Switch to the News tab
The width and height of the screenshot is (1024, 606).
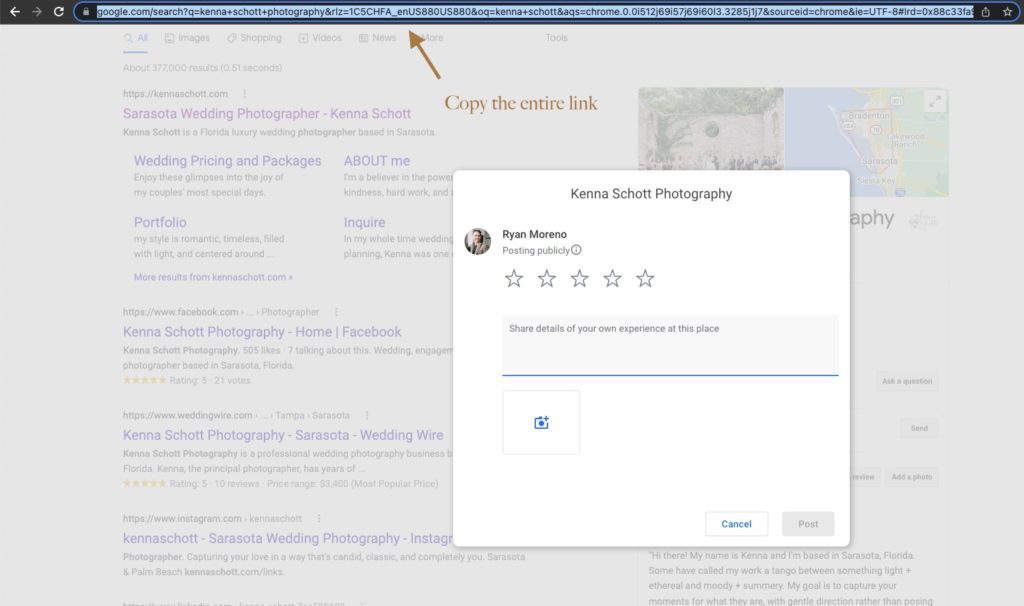tap(380, 37)
